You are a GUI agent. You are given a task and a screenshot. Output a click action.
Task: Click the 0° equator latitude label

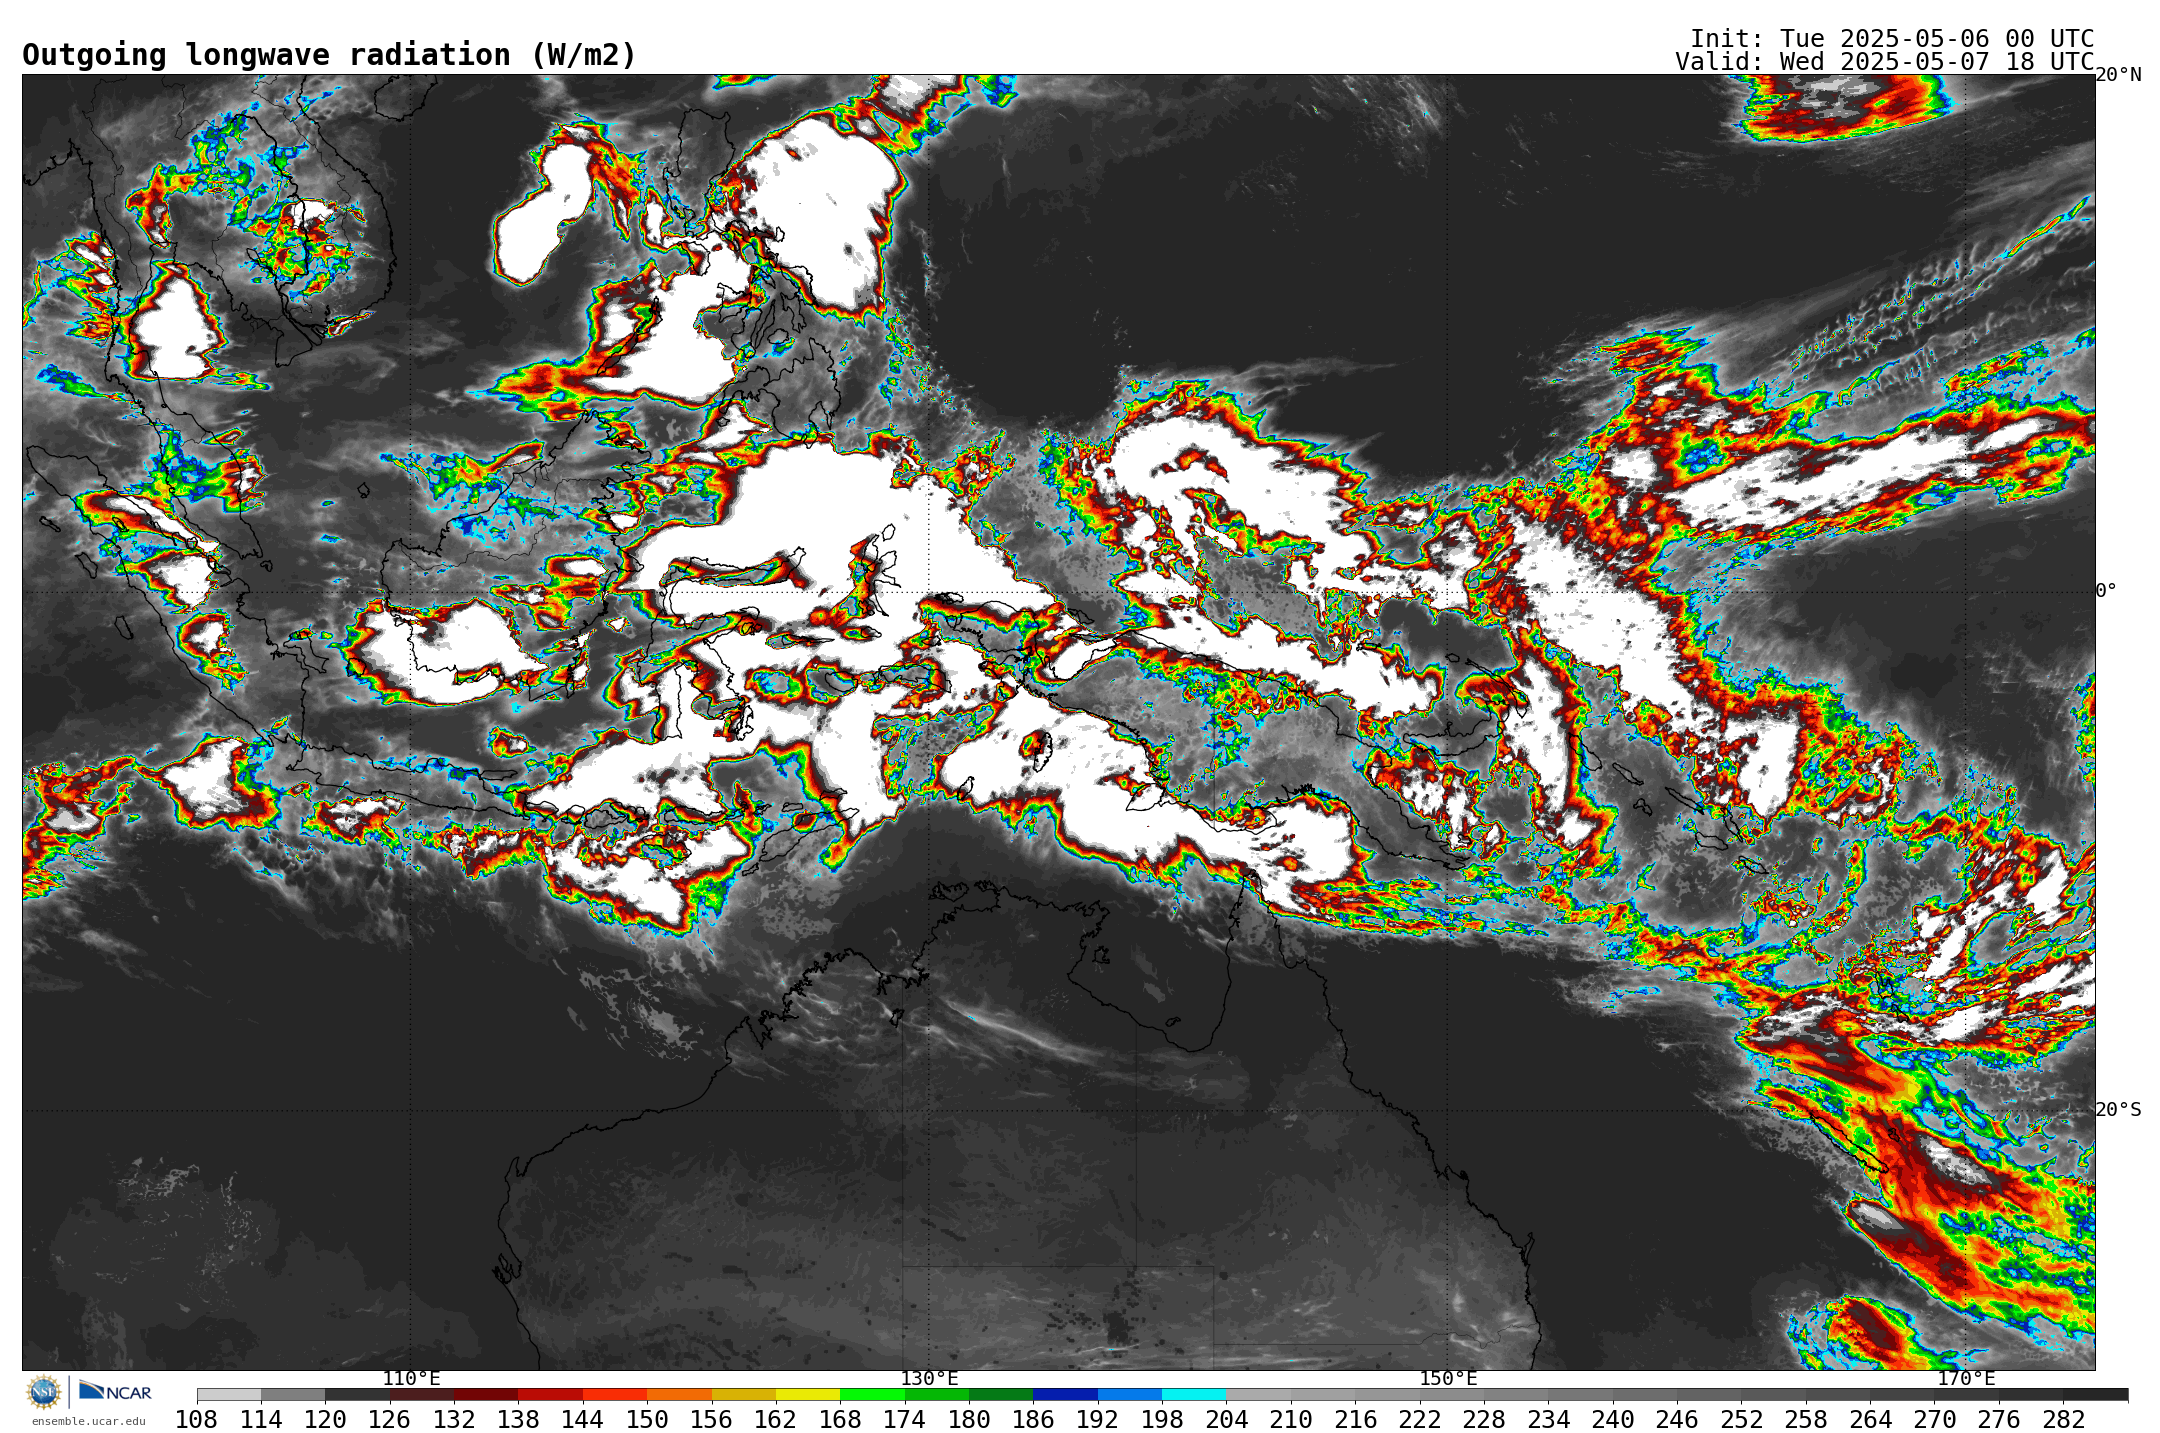[x=2106, y=591]
